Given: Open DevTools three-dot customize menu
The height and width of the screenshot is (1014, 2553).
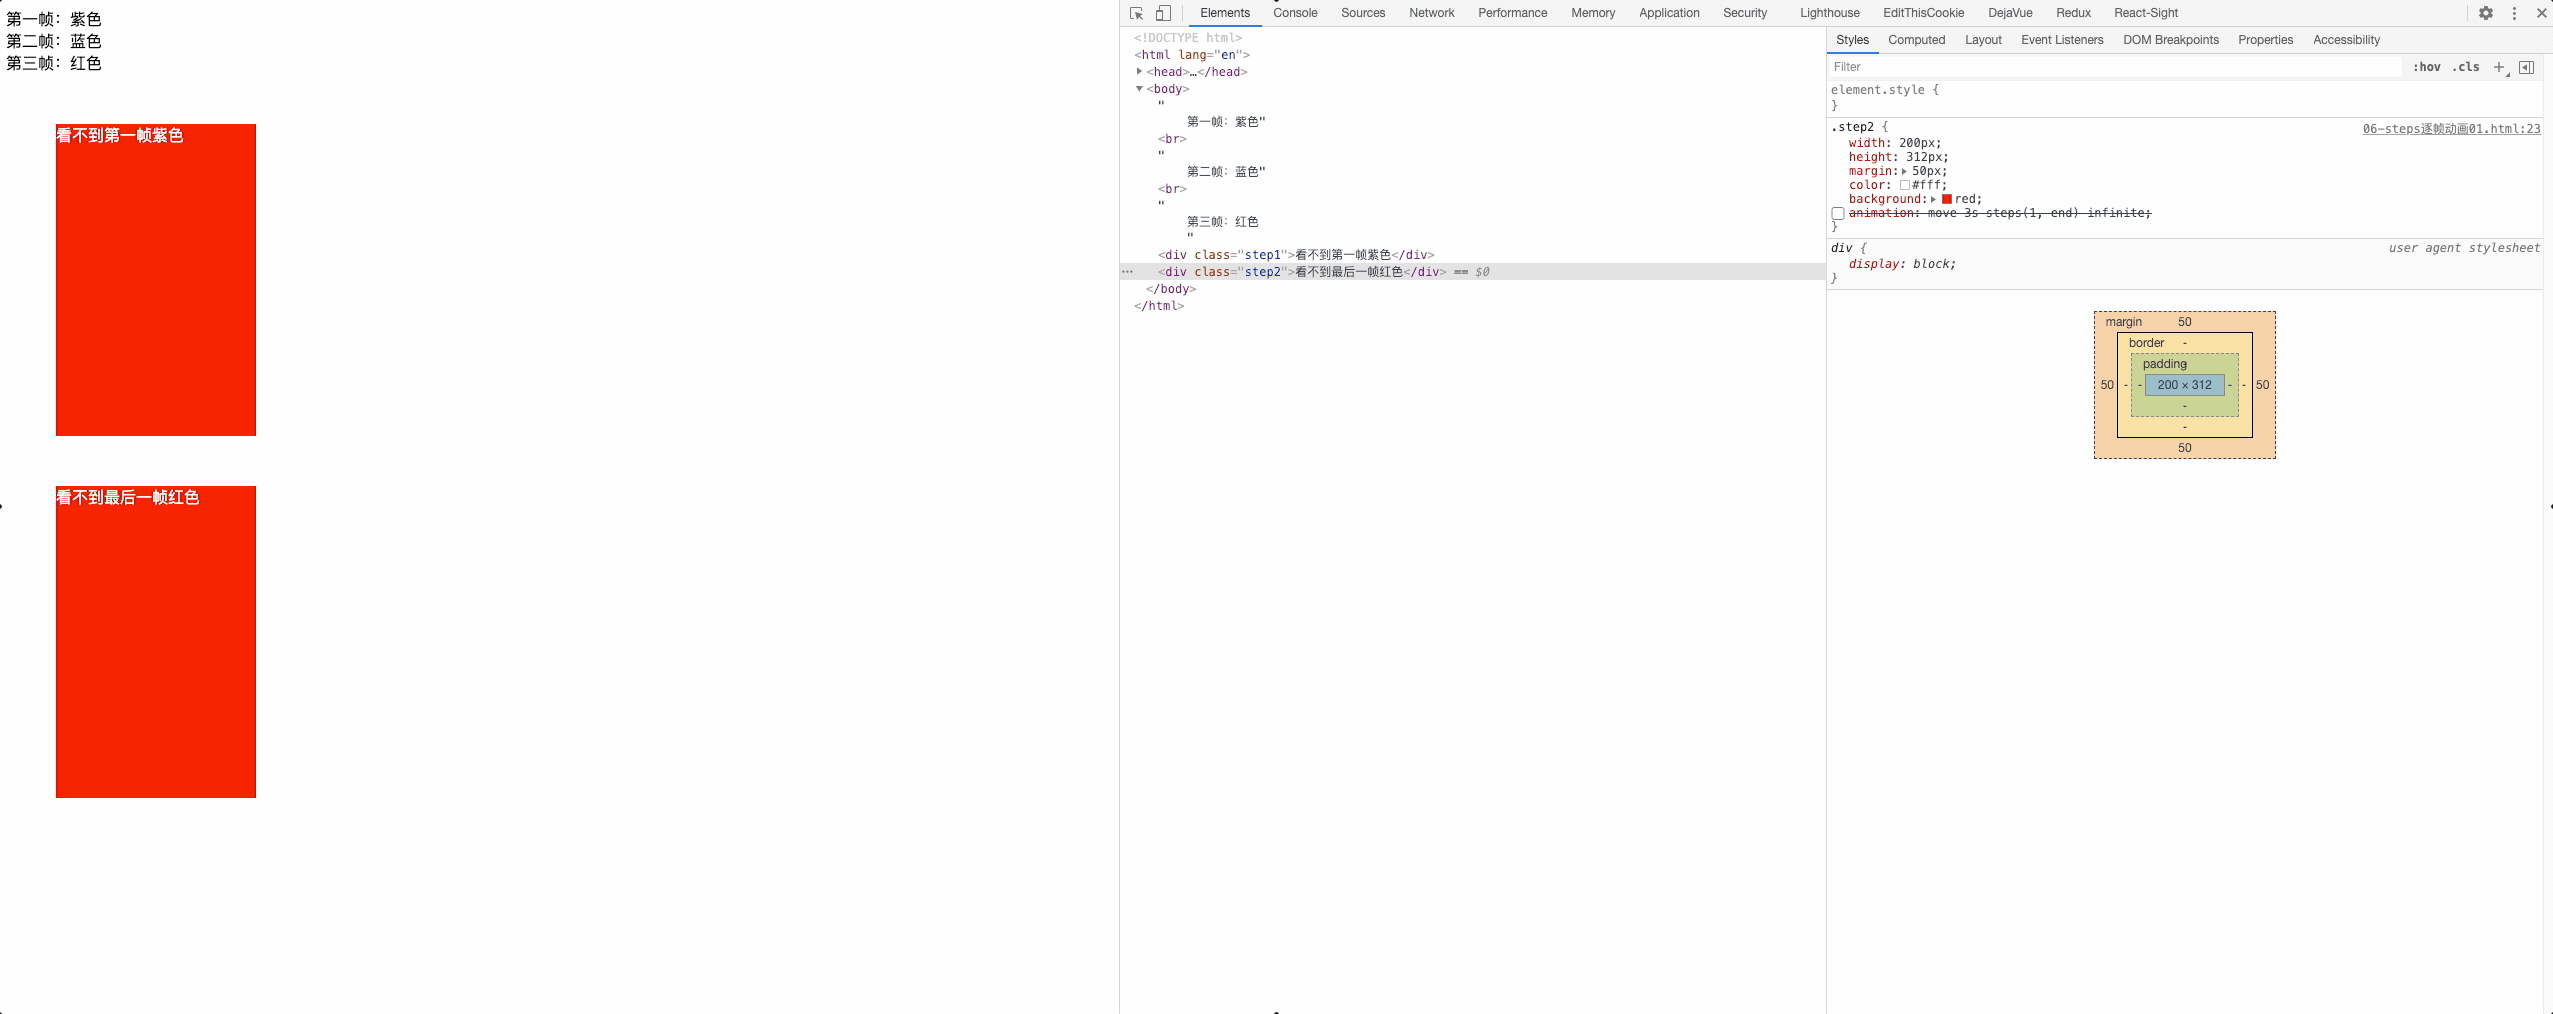Looking at the screenshot, I should click(x=2514, y=13).
